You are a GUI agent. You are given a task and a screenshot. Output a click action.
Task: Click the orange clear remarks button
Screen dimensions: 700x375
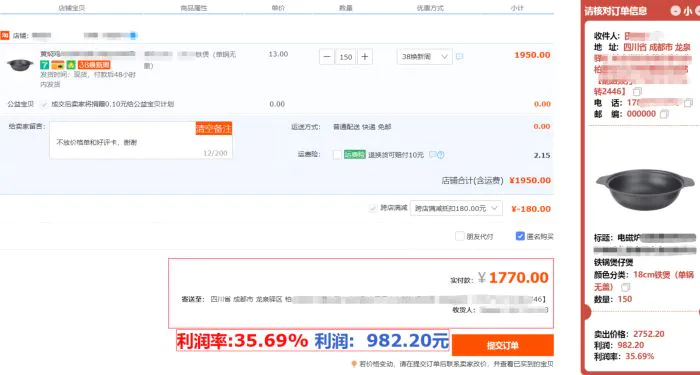click(x=214, y=129)
